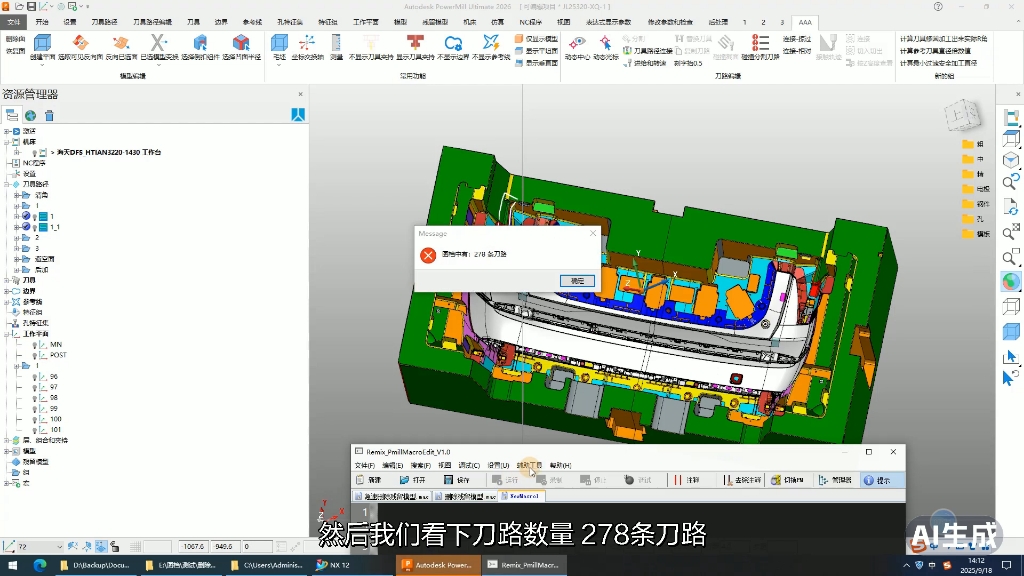This screenshot has height=576, width=1024.
Task: Expand toolpath folder 3 in explorer tree
Action: pos(16,248)
